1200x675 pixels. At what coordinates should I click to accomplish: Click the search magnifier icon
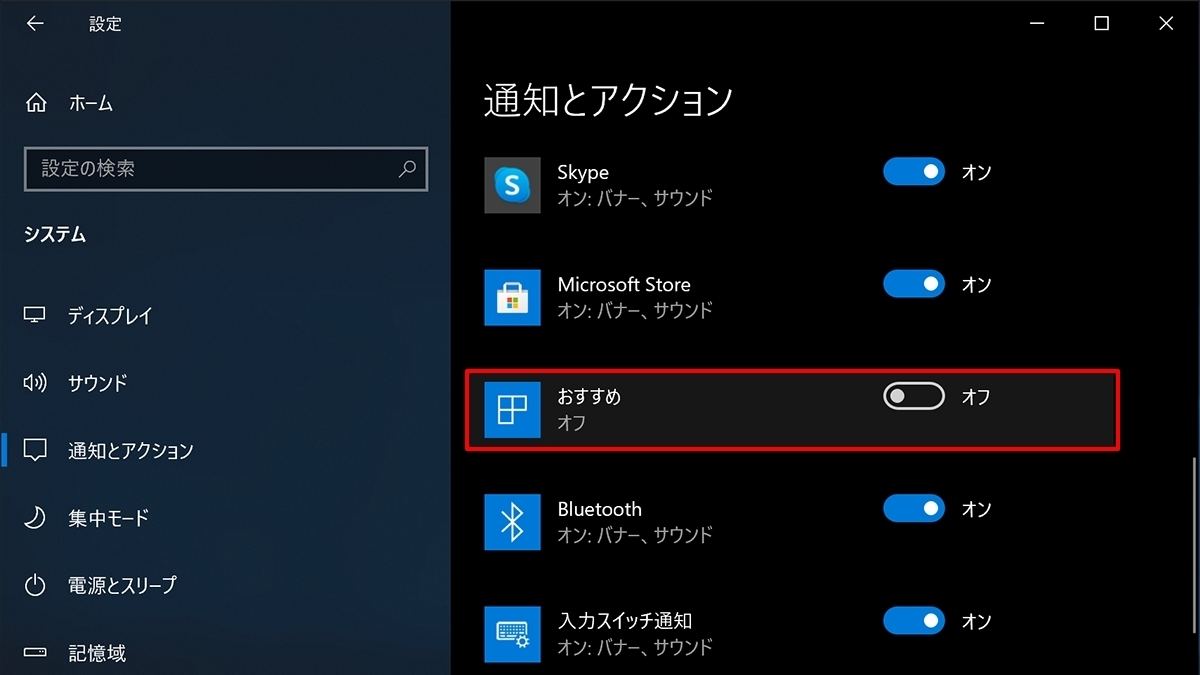(407, 169)
